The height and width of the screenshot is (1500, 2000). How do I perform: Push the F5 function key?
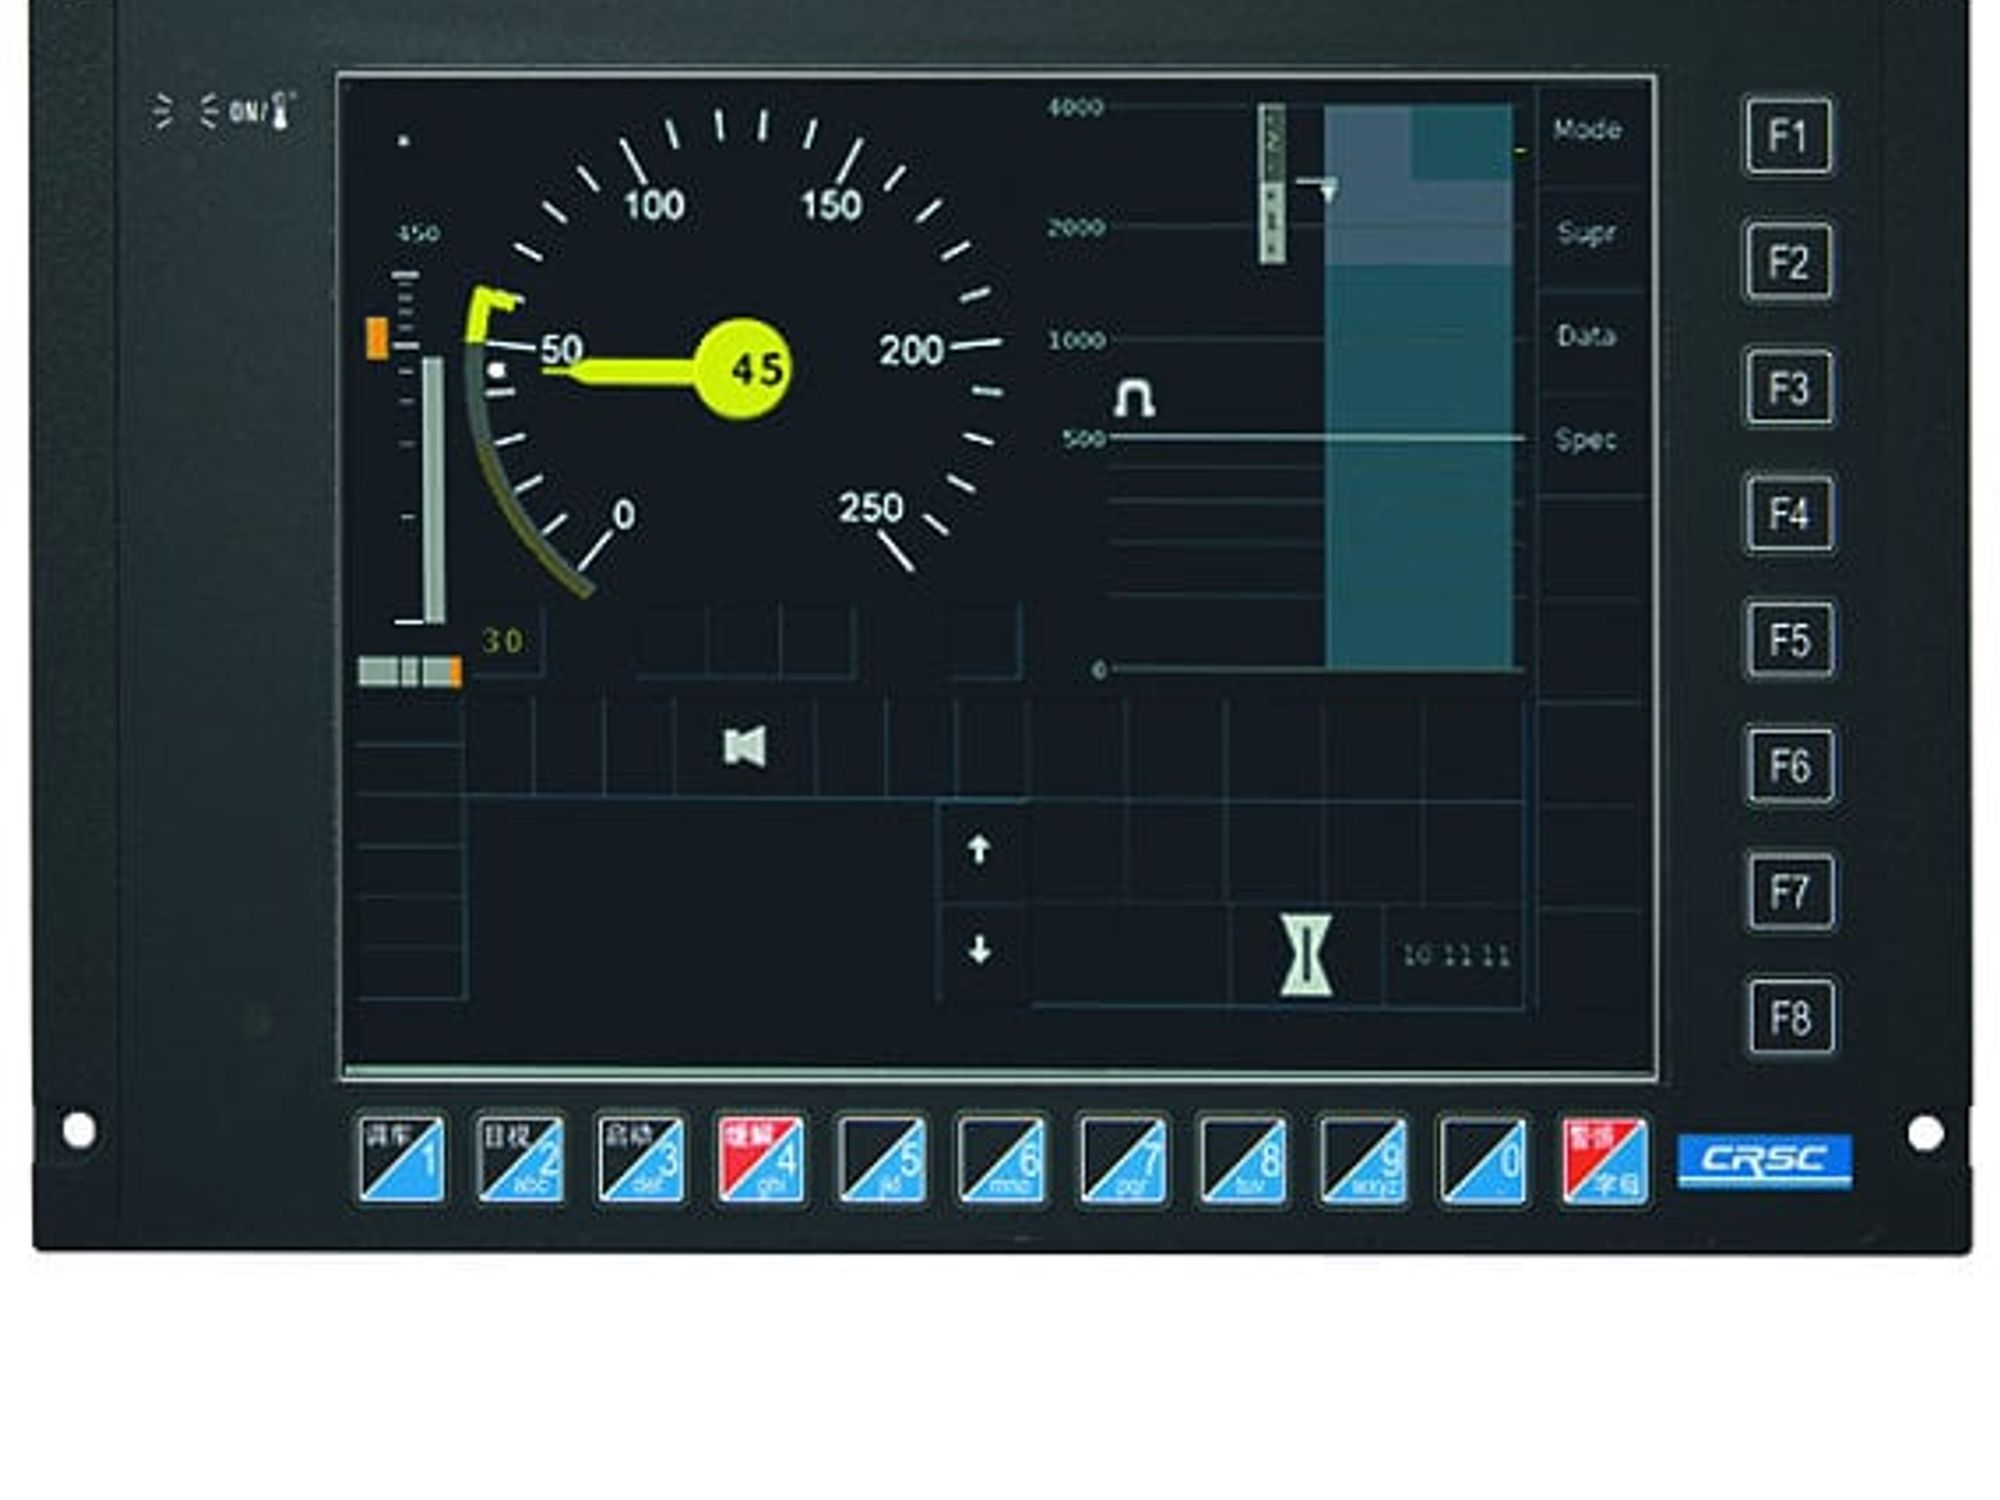pyautogui.click(x=1790, y=640)
